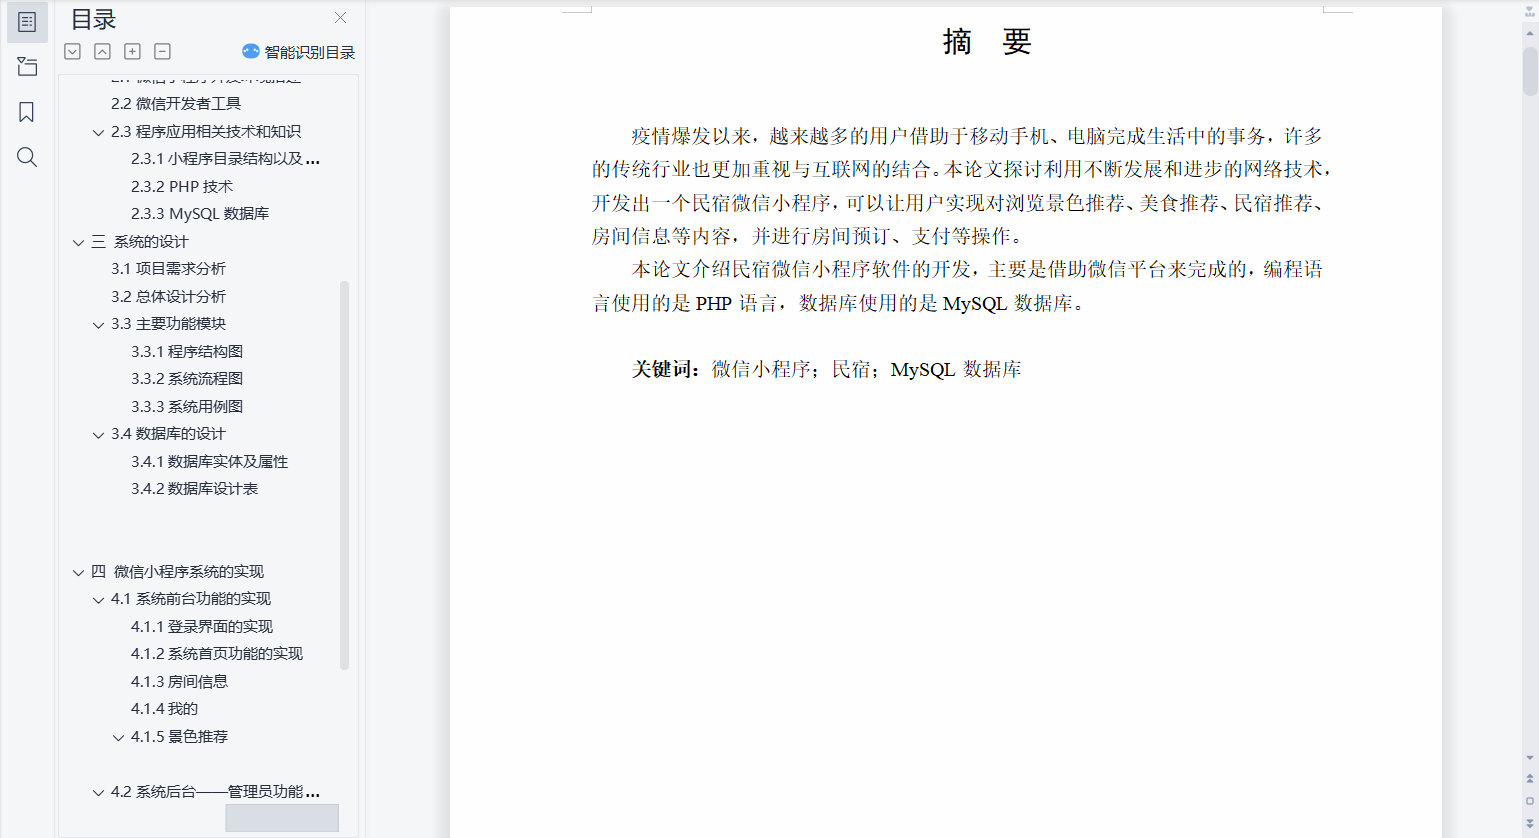
Task: Close the 目录 panel with the X
Action: point(340,17)
